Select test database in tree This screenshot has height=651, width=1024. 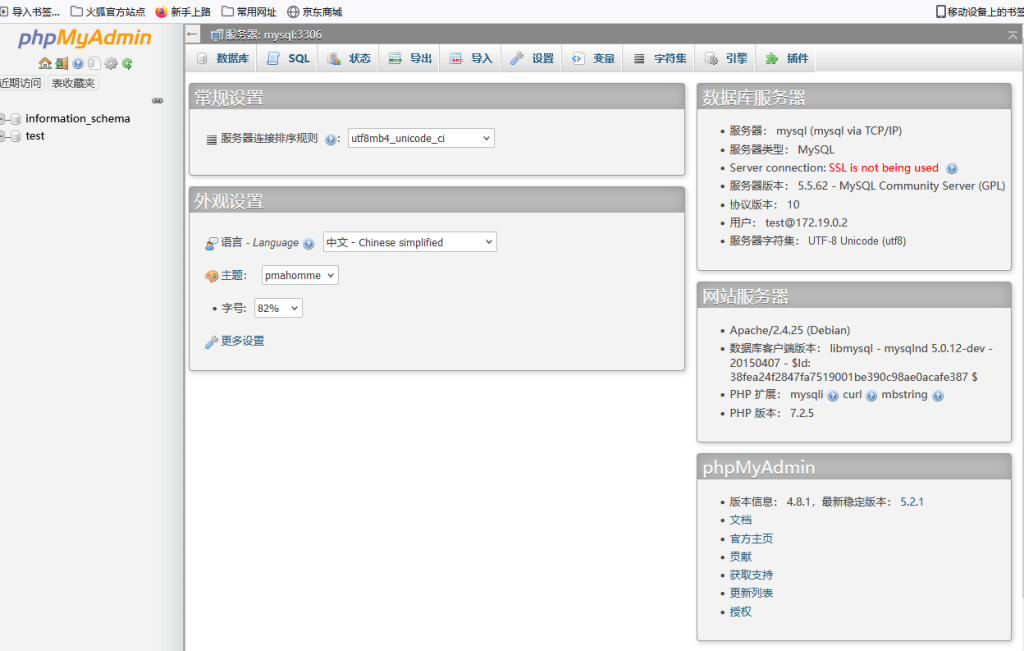coord(35,136)
